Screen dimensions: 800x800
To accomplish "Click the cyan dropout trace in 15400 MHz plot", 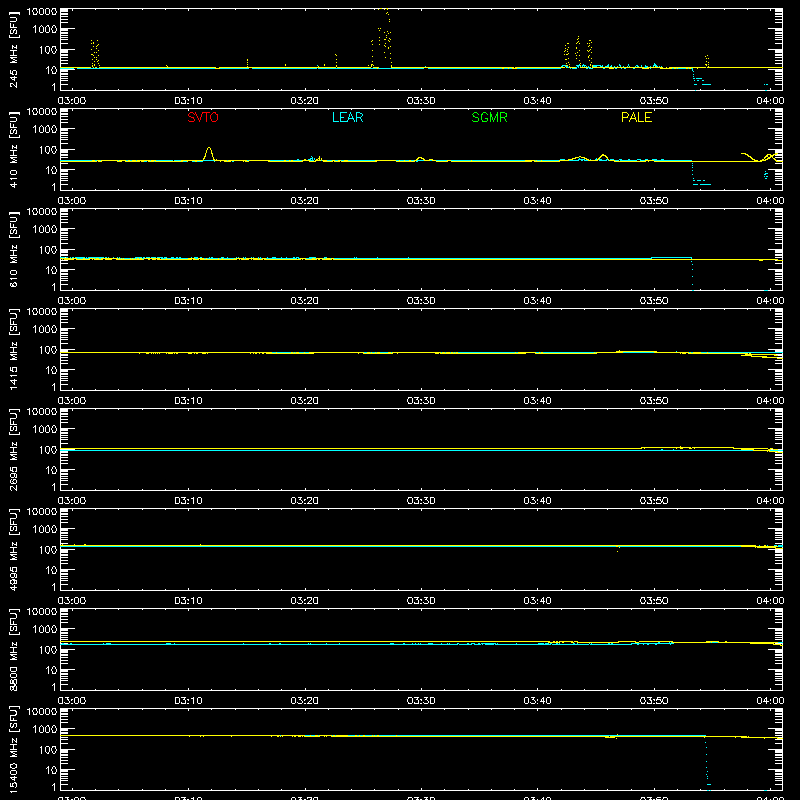I will tap(707, 761).
